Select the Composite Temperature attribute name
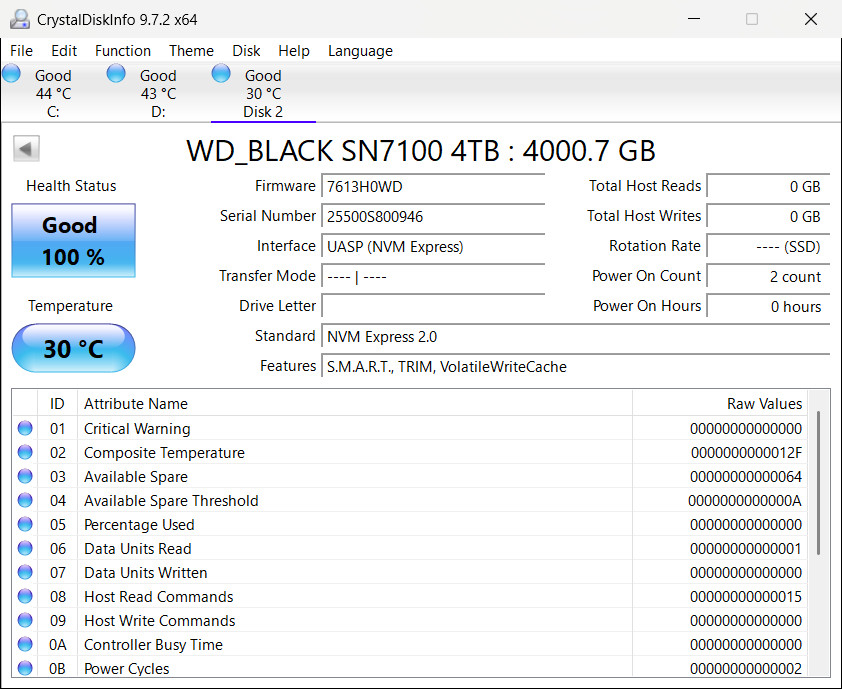This screenshot has height=689, width=842. click(164, 453)
